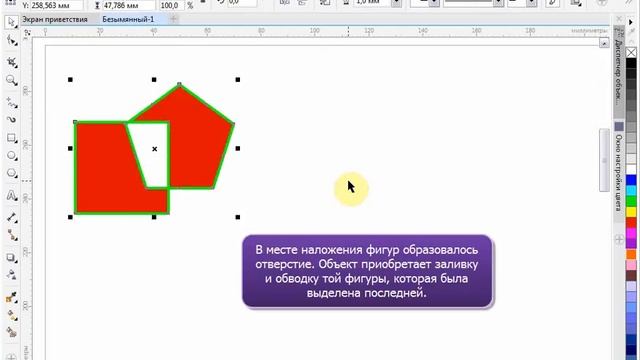The image size is (640, 360).
Task: Pick the pink palette swatch
Action: click(631, 265)
